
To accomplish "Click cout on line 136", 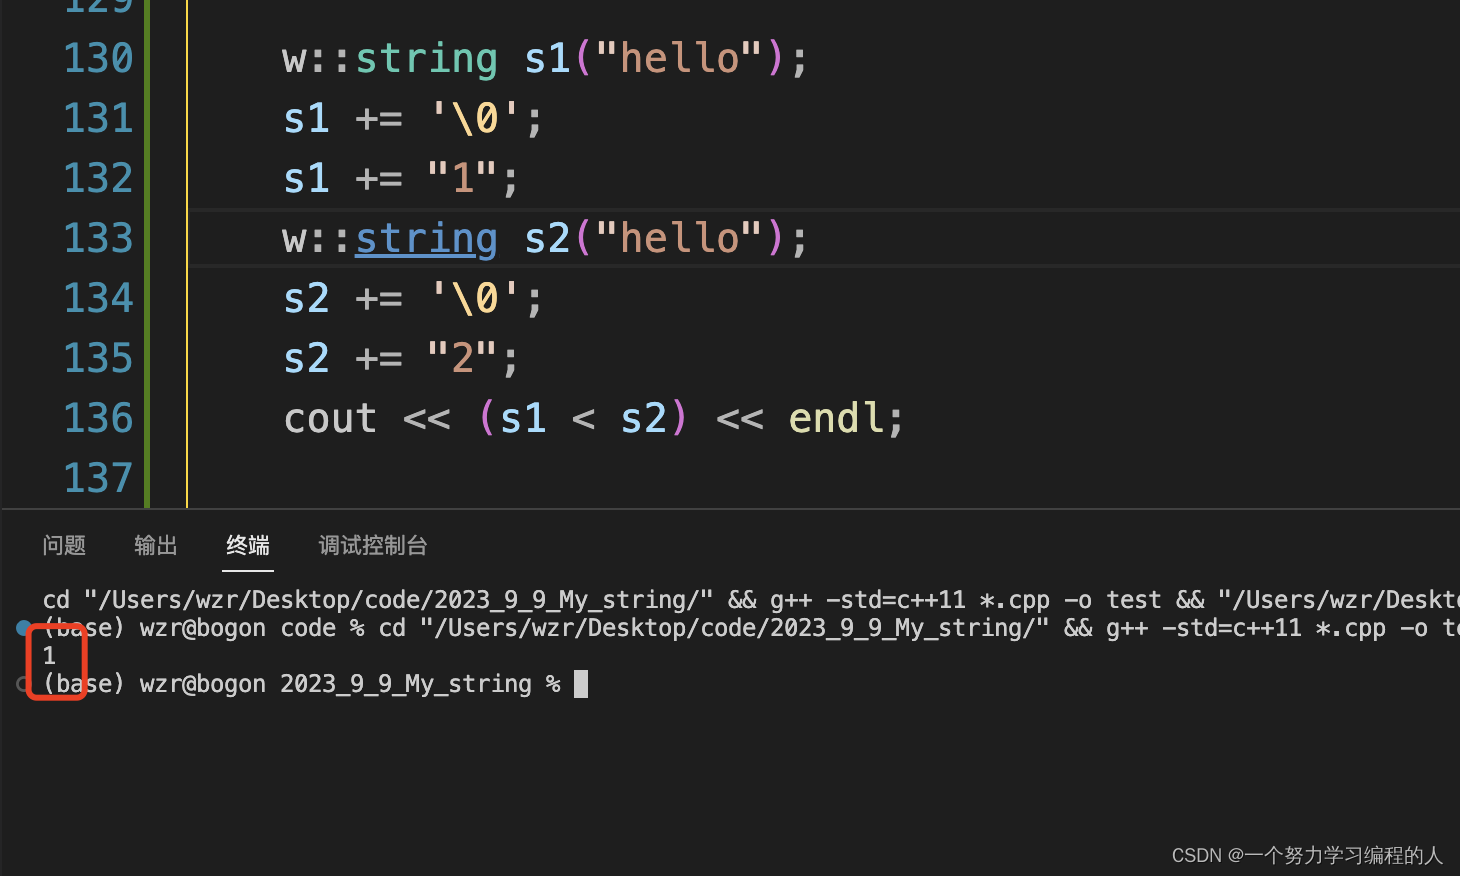I will pyautogui.click(x=330, y=419).
